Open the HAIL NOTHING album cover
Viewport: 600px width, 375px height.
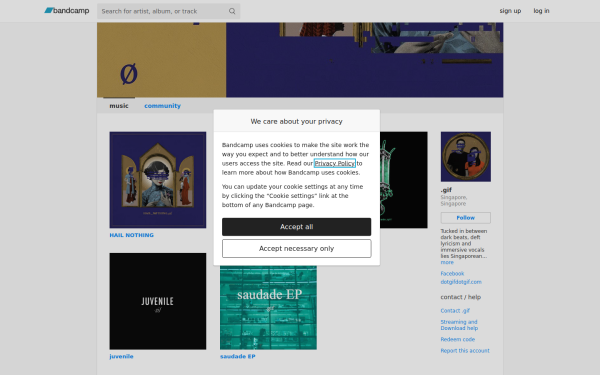(x=158, y=180)
